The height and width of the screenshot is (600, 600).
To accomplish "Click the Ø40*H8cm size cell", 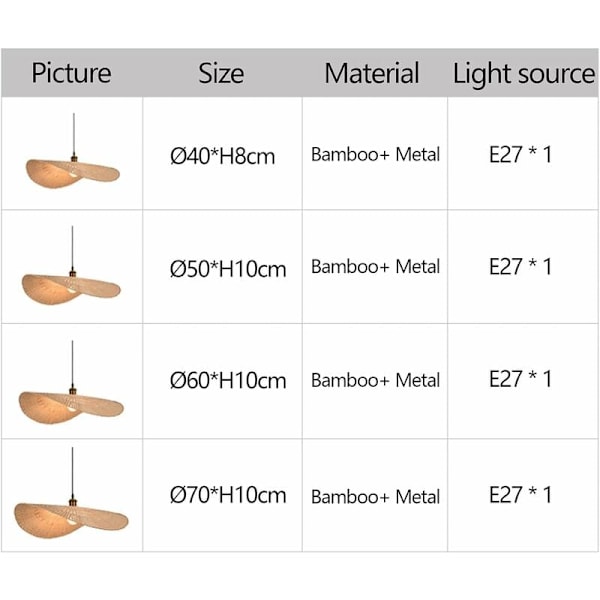I will [222, 156].
